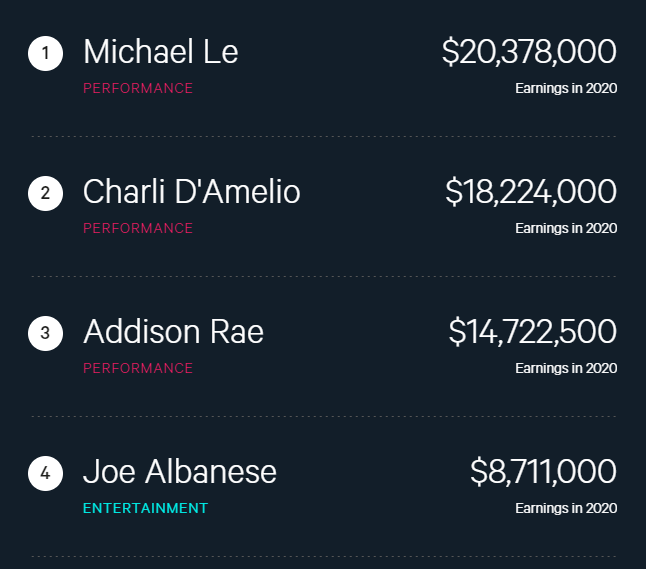Click PERFORMANCE tag under Michael Le
Screen dimensions: 646x569
(x=138, y=88)
